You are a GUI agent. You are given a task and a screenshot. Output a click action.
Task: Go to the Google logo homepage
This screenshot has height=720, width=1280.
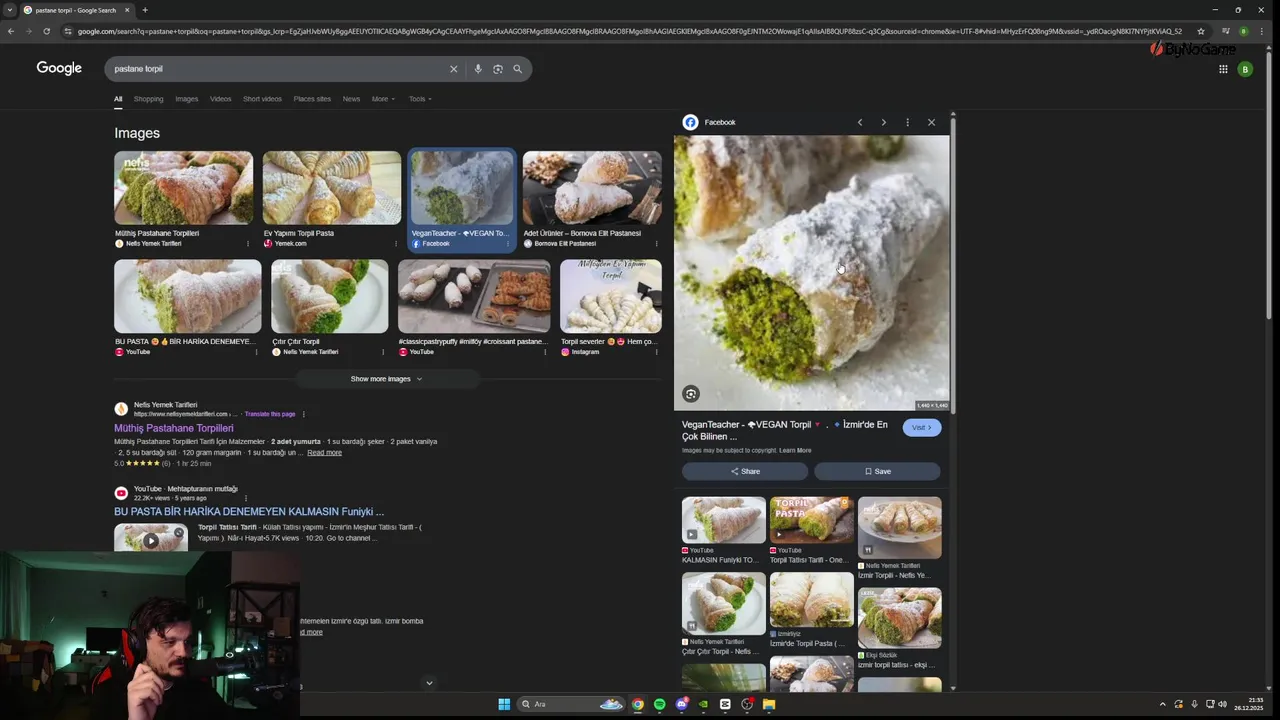point(59,68)
